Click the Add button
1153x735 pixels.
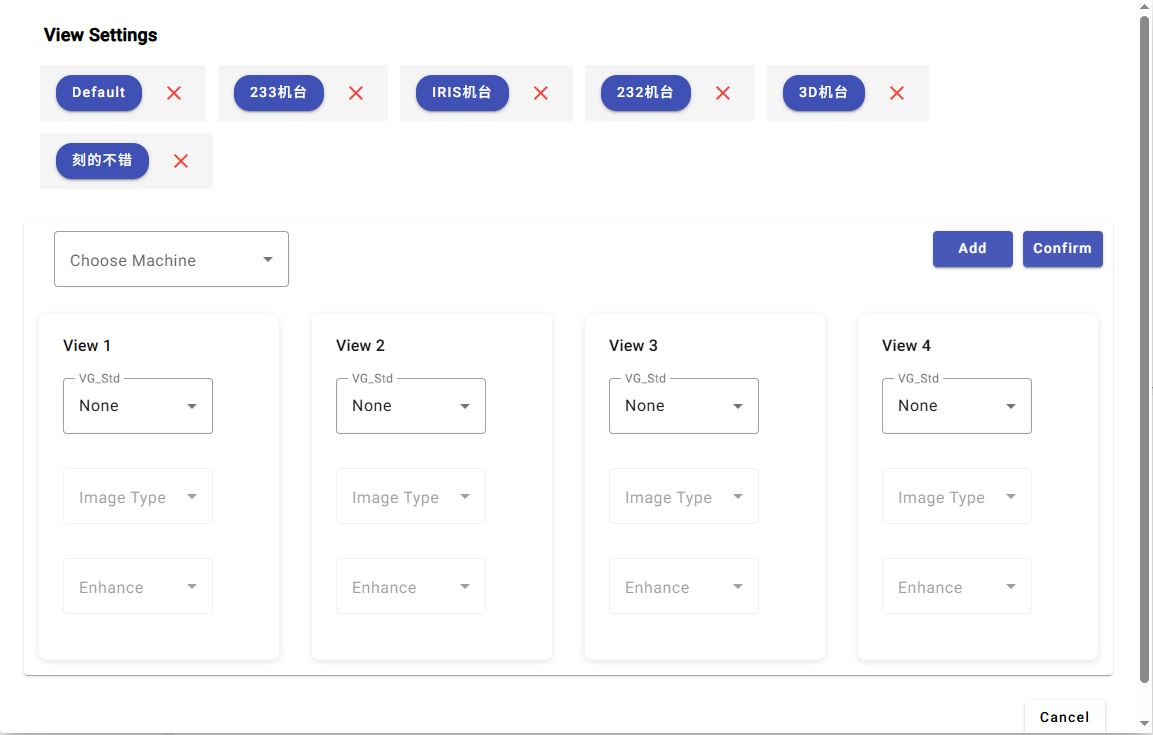[x=972, y=249]
